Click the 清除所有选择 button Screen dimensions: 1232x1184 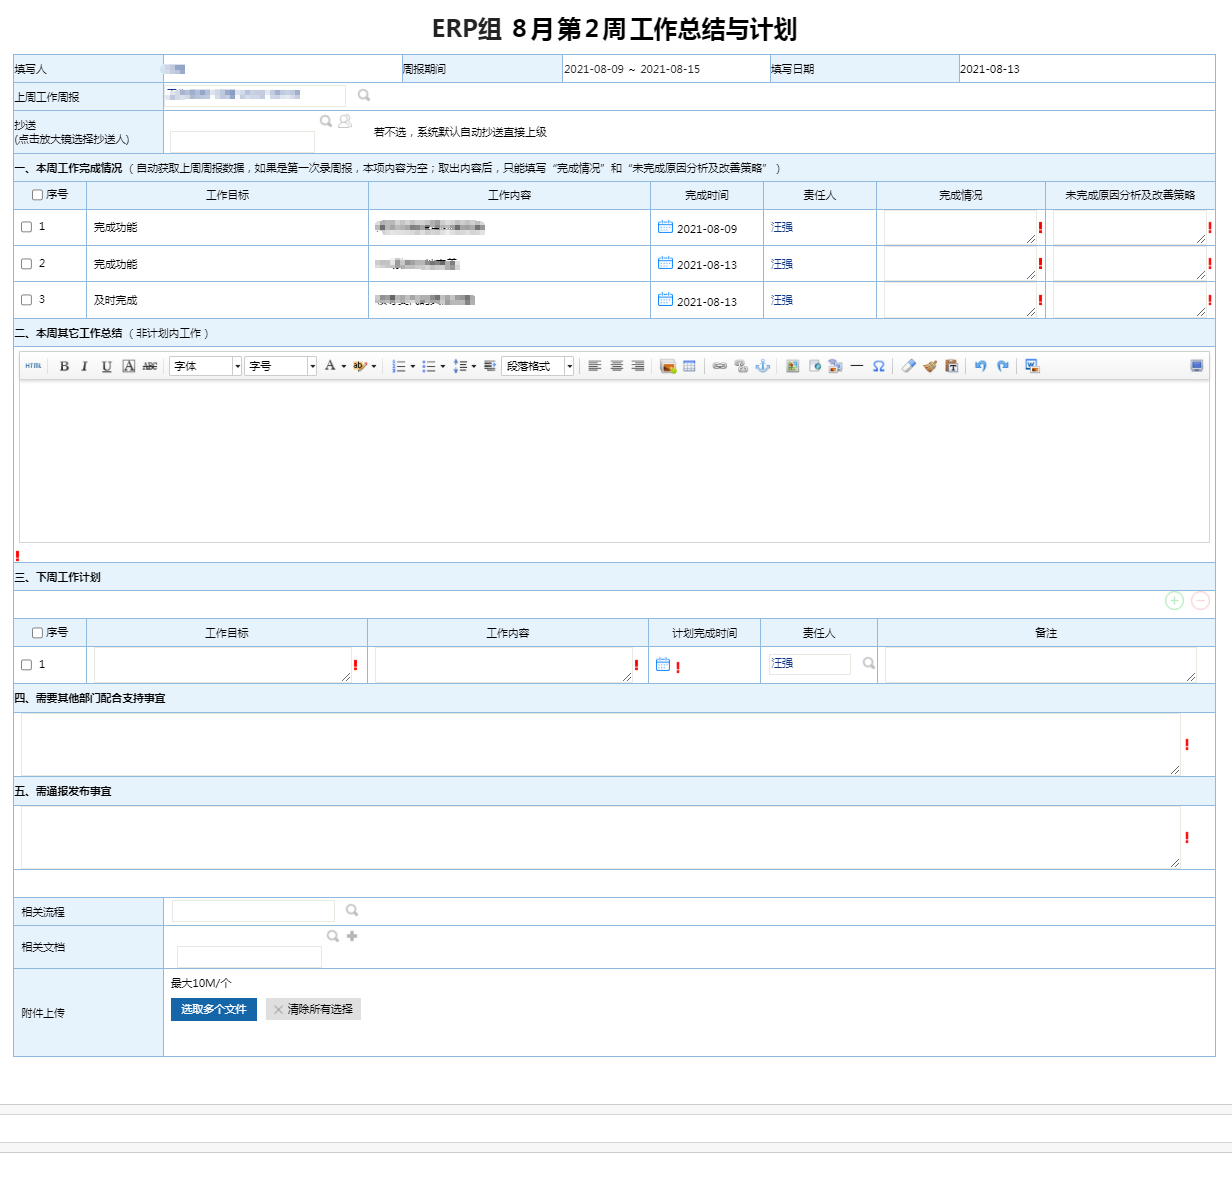313,1009
